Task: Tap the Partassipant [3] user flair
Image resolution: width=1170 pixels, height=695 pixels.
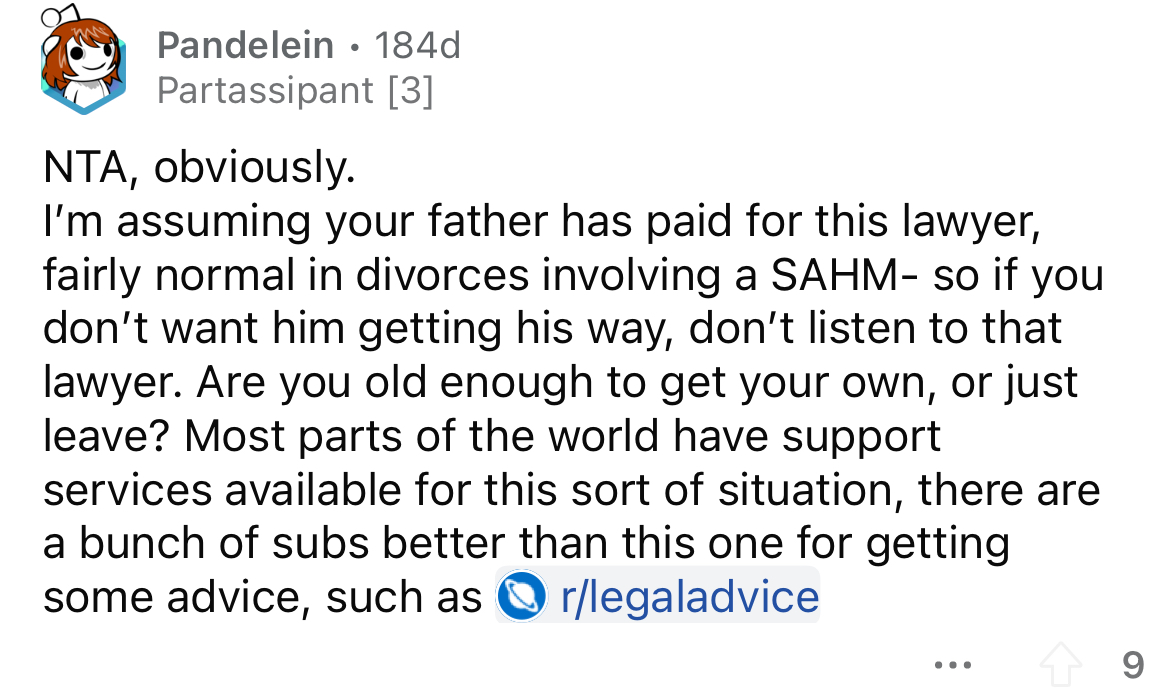Action: pos(296,91)
